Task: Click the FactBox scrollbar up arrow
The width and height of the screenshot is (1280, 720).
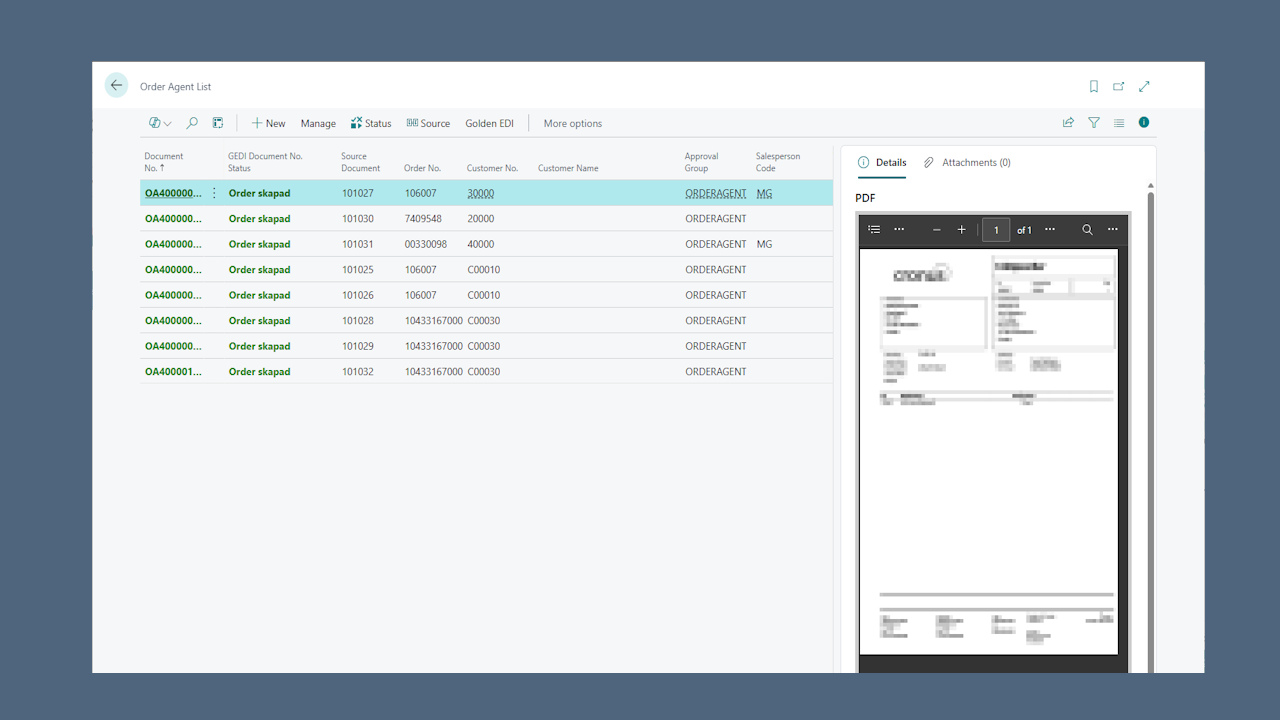Action: [x=1150, y=186]
